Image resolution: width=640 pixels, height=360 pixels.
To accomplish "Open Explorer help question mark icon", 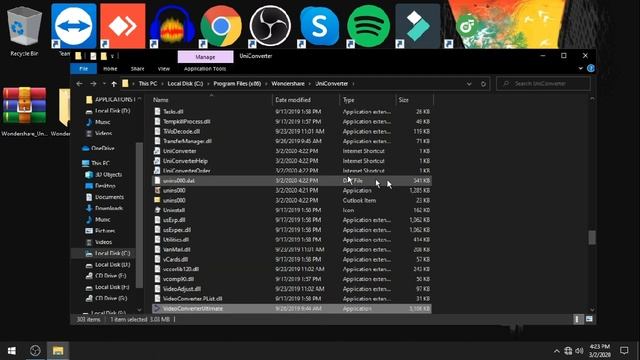I will click(591, 69).
